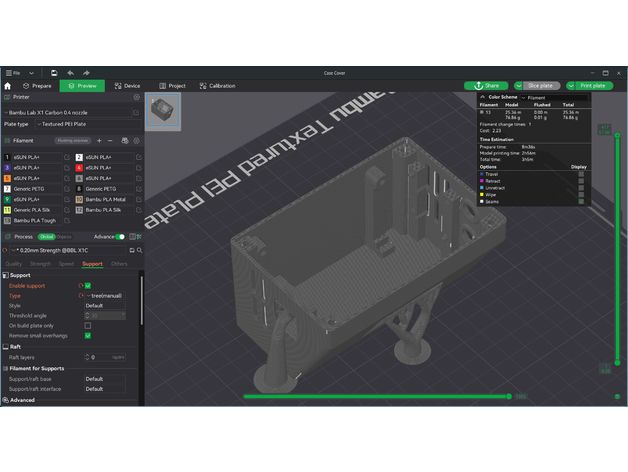This screenshot has height=472, width=628.
Task: Click the Save icon in title bar
Action: pos(52,73)
